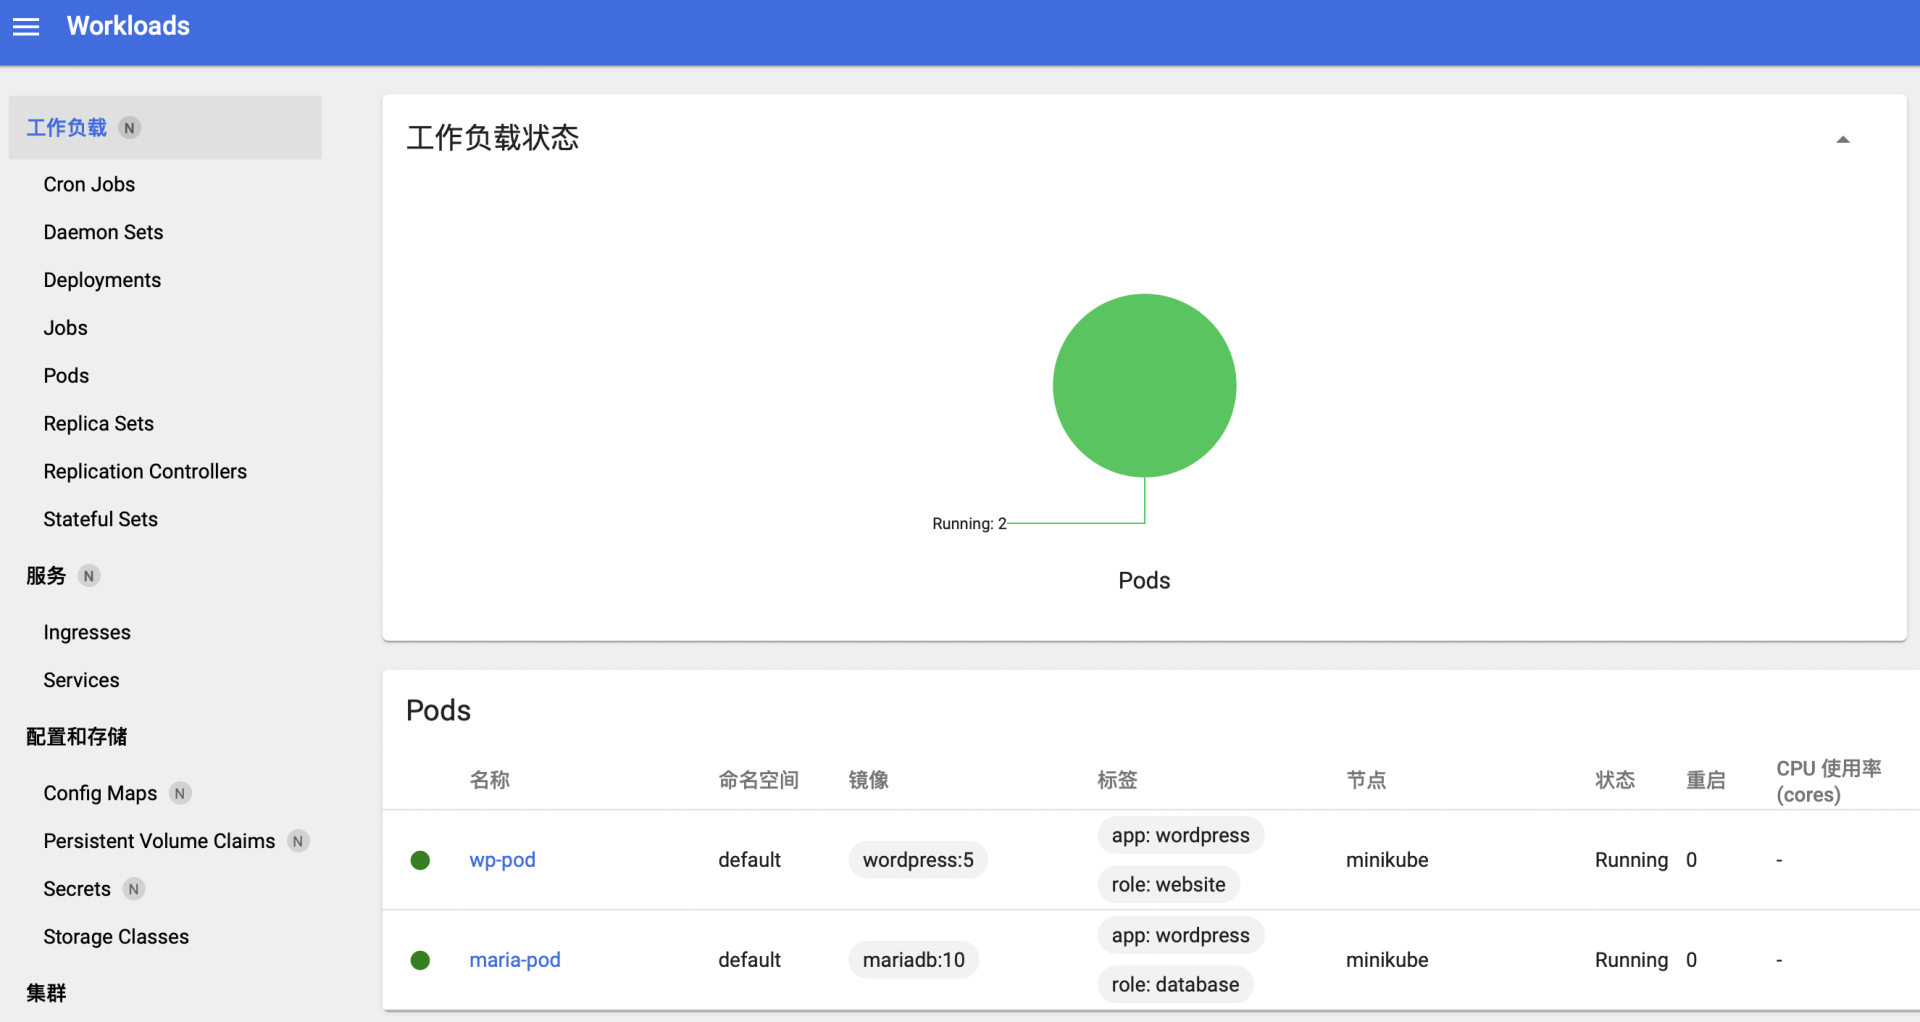Click the N badge beside Config Maps
Viewport: 1920px width, 1022px height.
[x=180, y=792]
